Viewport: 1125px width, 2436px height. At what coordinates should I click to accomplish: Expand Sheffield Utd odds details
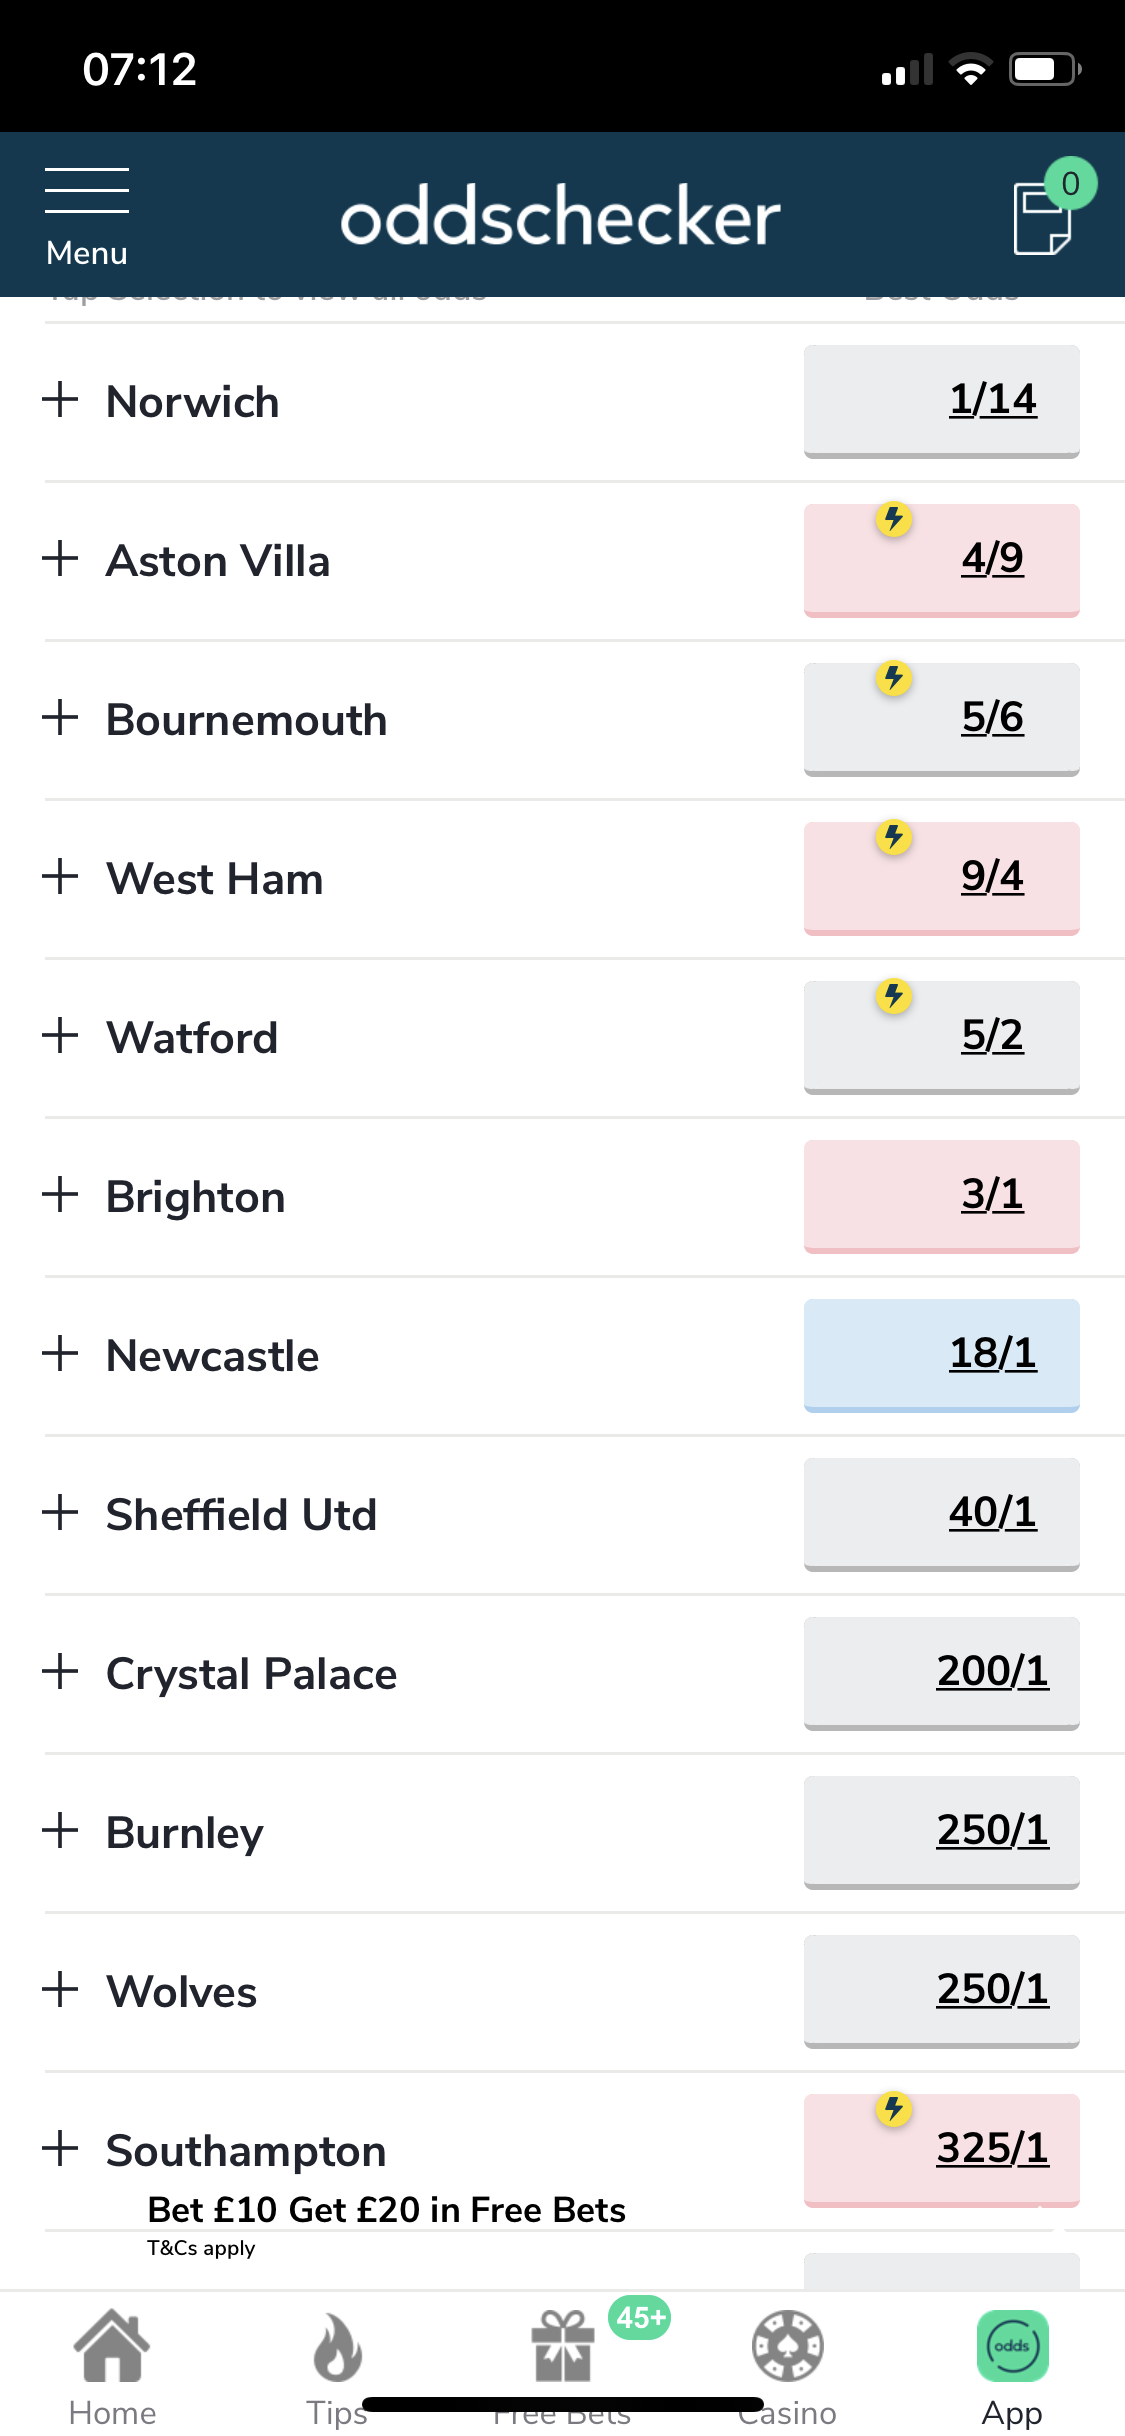60,1512
